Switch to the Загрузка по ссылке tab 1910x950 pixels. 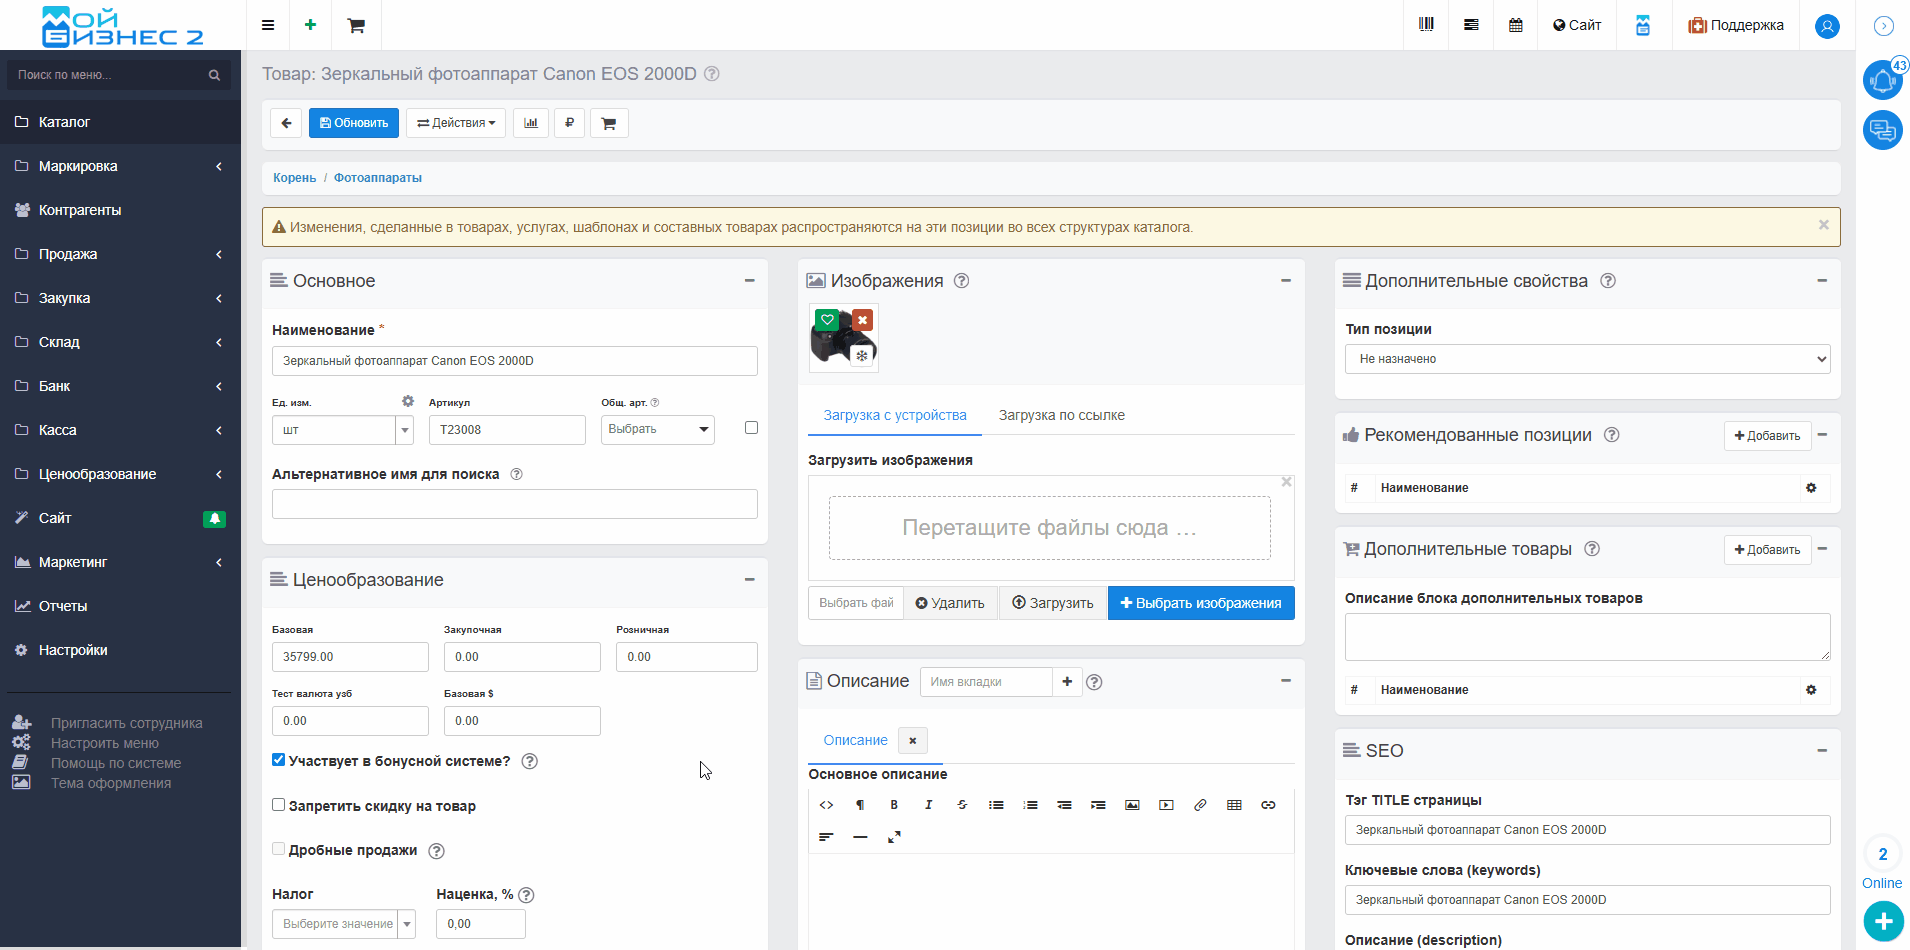(x=1061, y=415)
